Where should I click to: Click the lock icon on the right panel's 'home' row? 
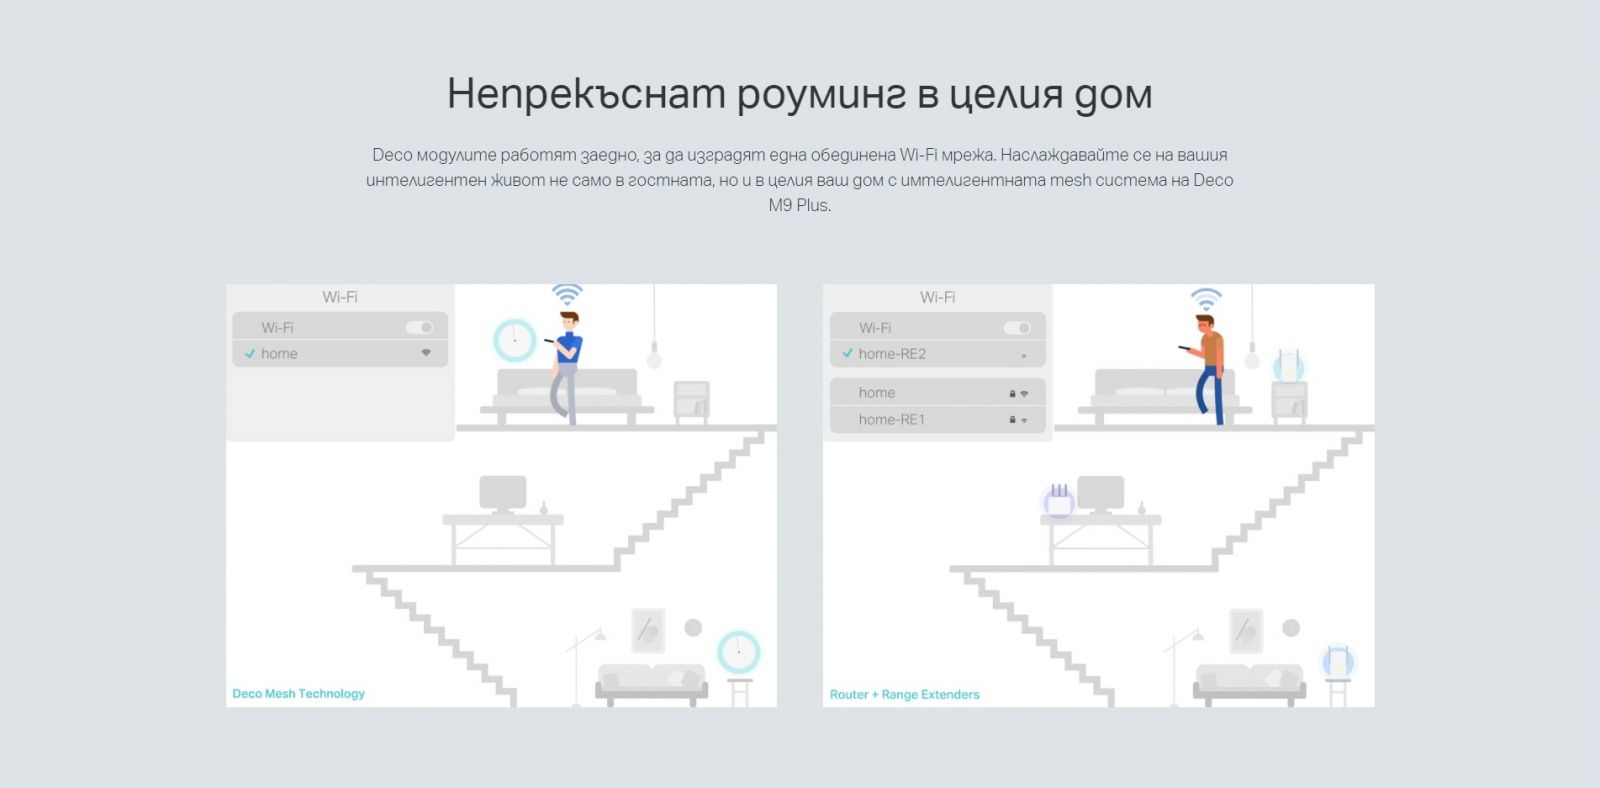pos(1012,394)
